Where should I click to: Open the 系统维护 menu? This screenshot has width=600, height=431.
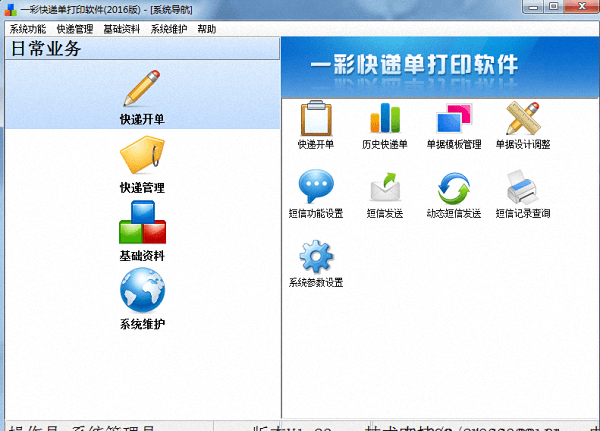coord(168,30)
